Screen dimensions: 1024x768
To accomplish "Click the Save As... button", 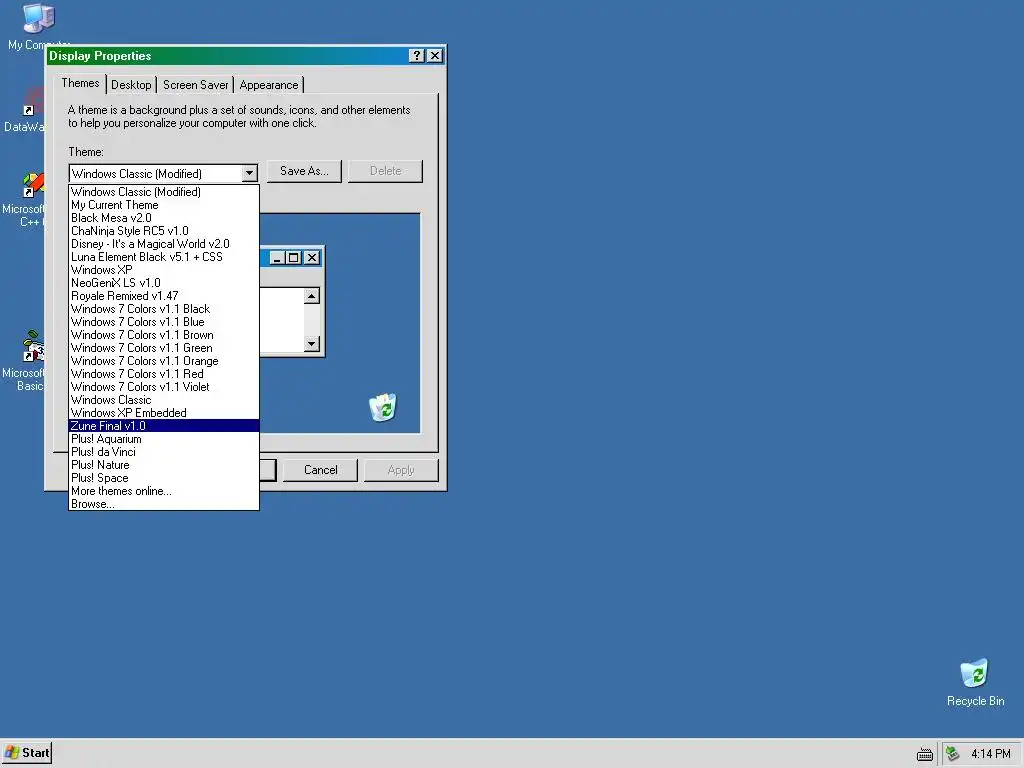I will (x=304, y=171).
